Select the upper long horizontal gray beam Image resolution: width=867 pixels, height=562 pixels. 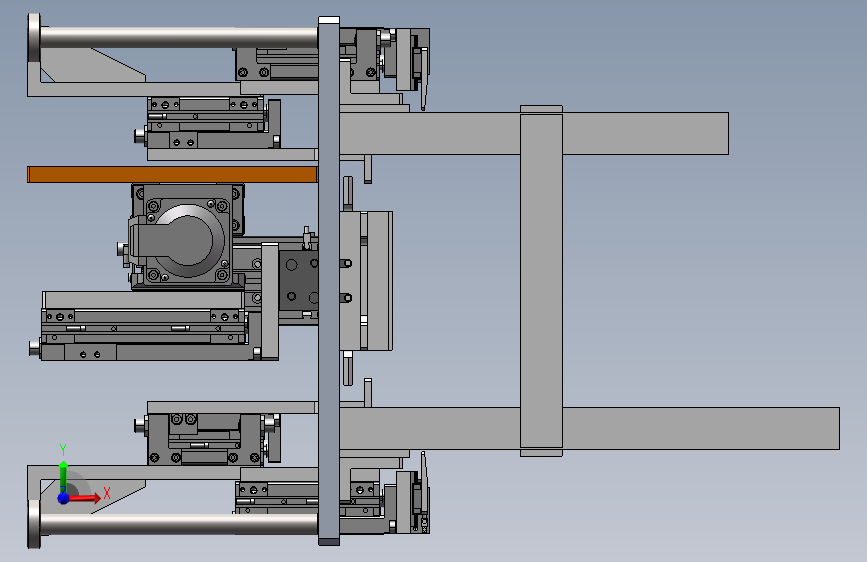tap(534, 133)
